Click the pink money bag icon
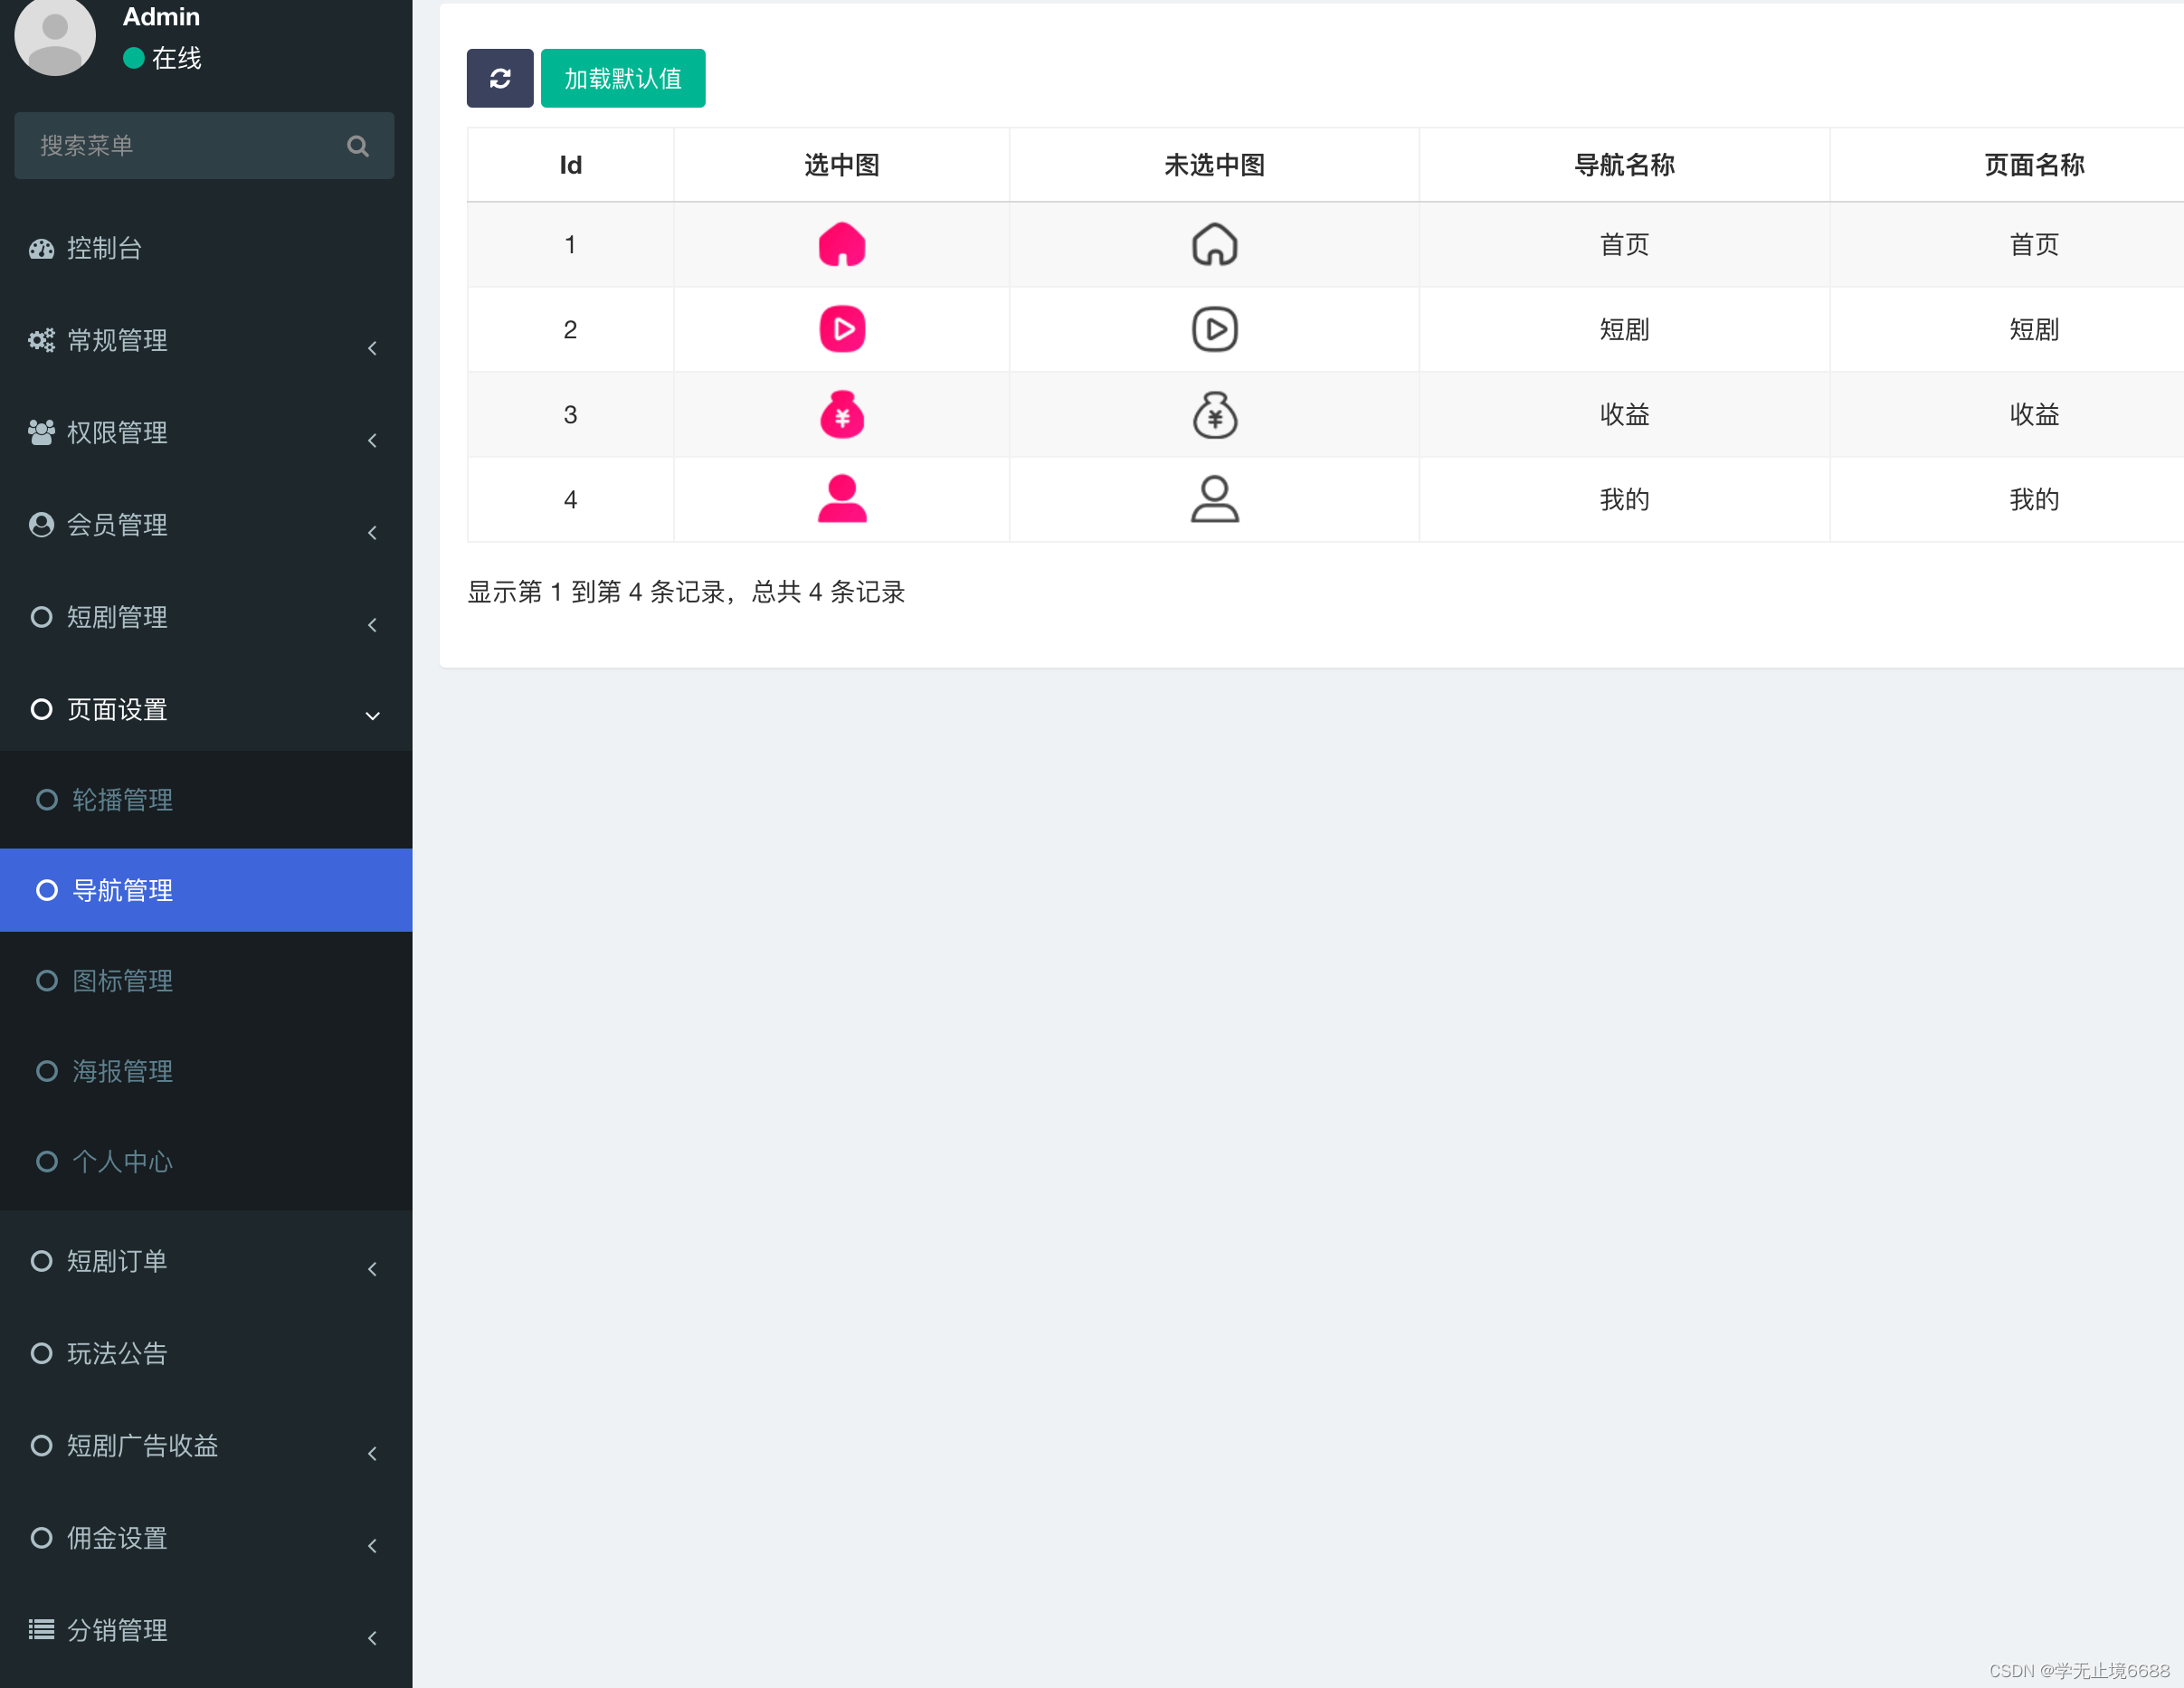Image resolution: width=2184 pixels, height=1688 pixels. pos(841,415)
